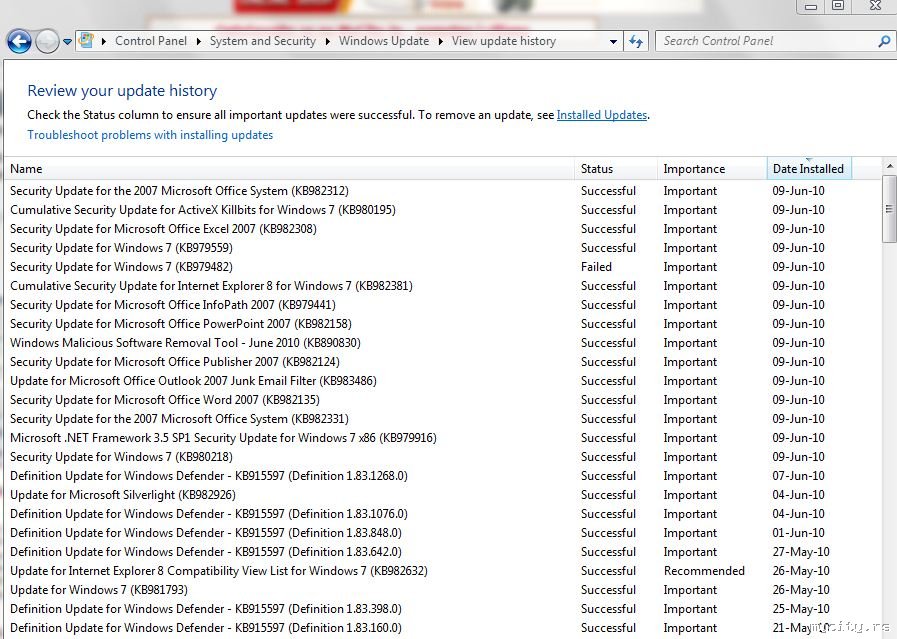Refresh the address bar view
The height and width of the screenshot is (639, 897).
[636, 41]
